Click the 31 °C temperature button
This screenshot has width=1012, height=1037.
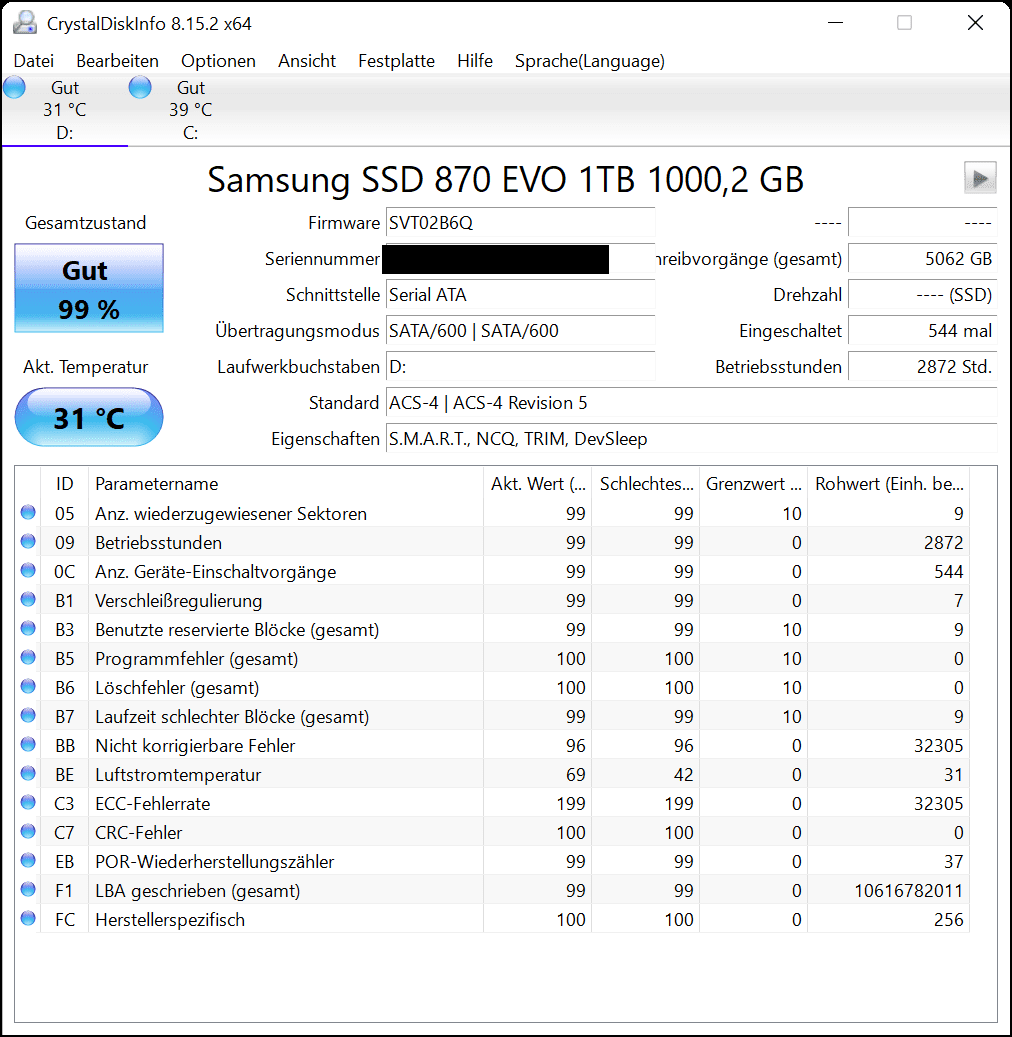click(89, 417)
